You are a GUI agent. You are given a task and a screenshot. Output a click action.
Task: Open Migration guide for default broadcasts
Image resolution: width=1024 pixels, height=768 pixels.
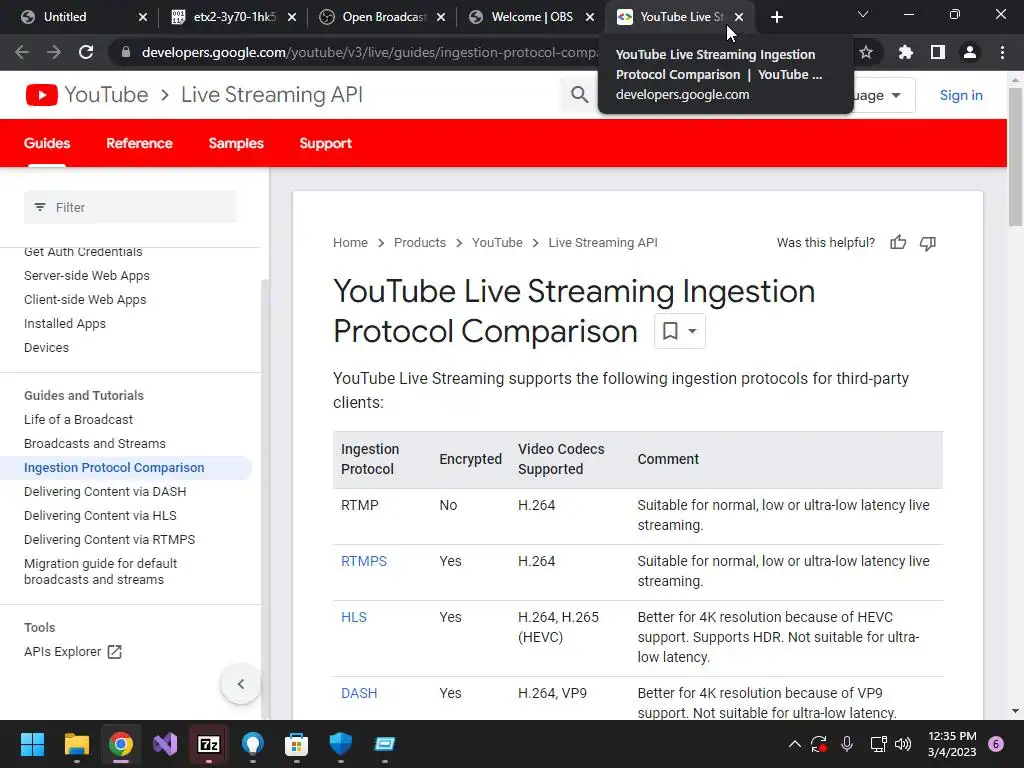(101, 571)
